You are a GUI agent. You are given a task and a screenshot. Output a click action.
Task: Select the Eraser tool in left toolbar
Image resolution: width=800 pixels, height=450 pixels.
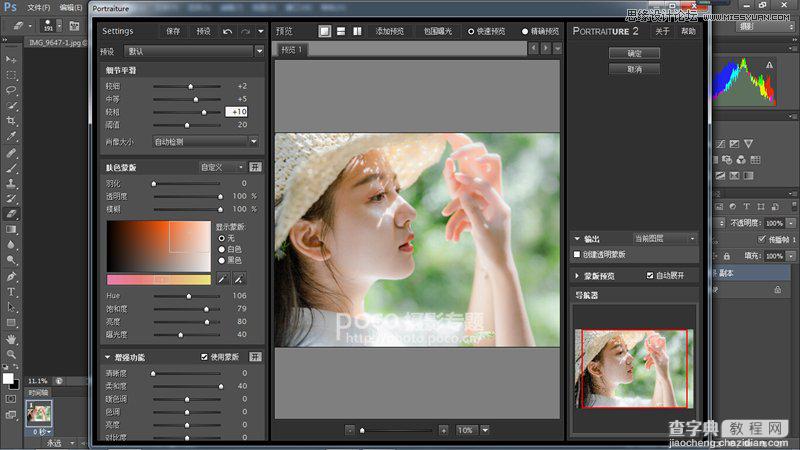click(x=11, y=214)
